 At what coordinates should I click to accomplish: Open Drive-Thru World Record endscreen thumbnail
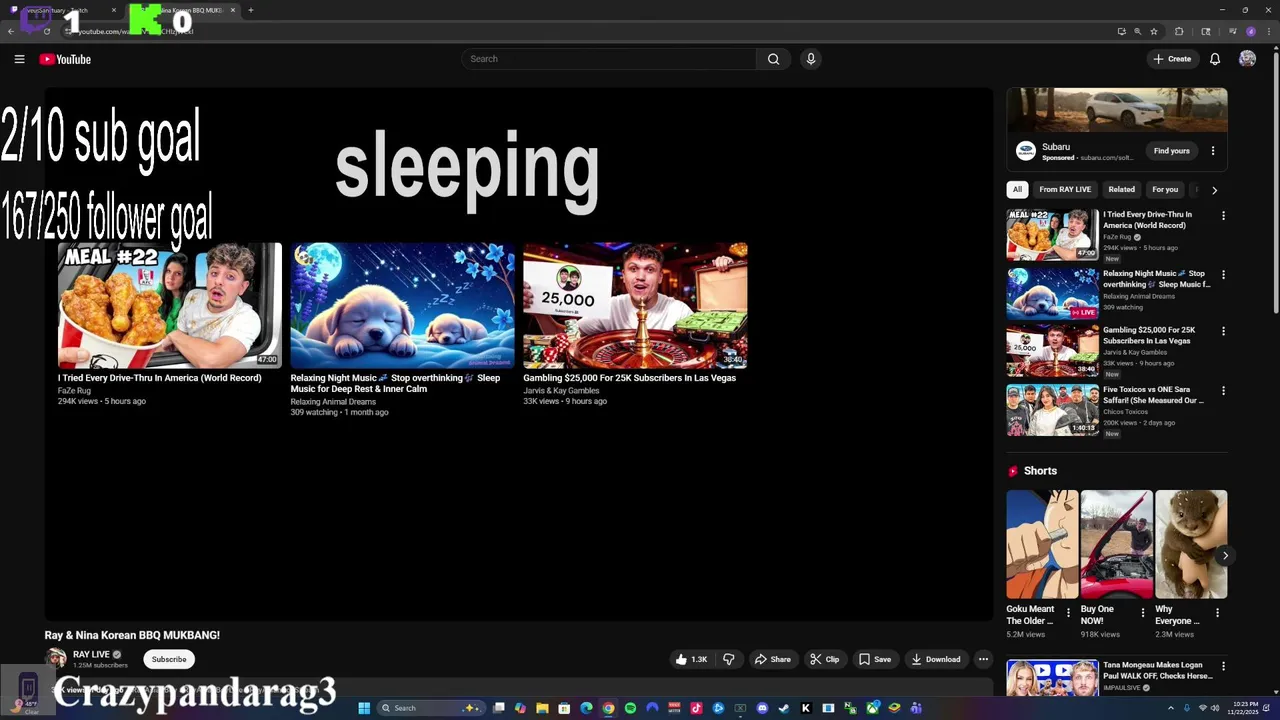tap(170, 305)
